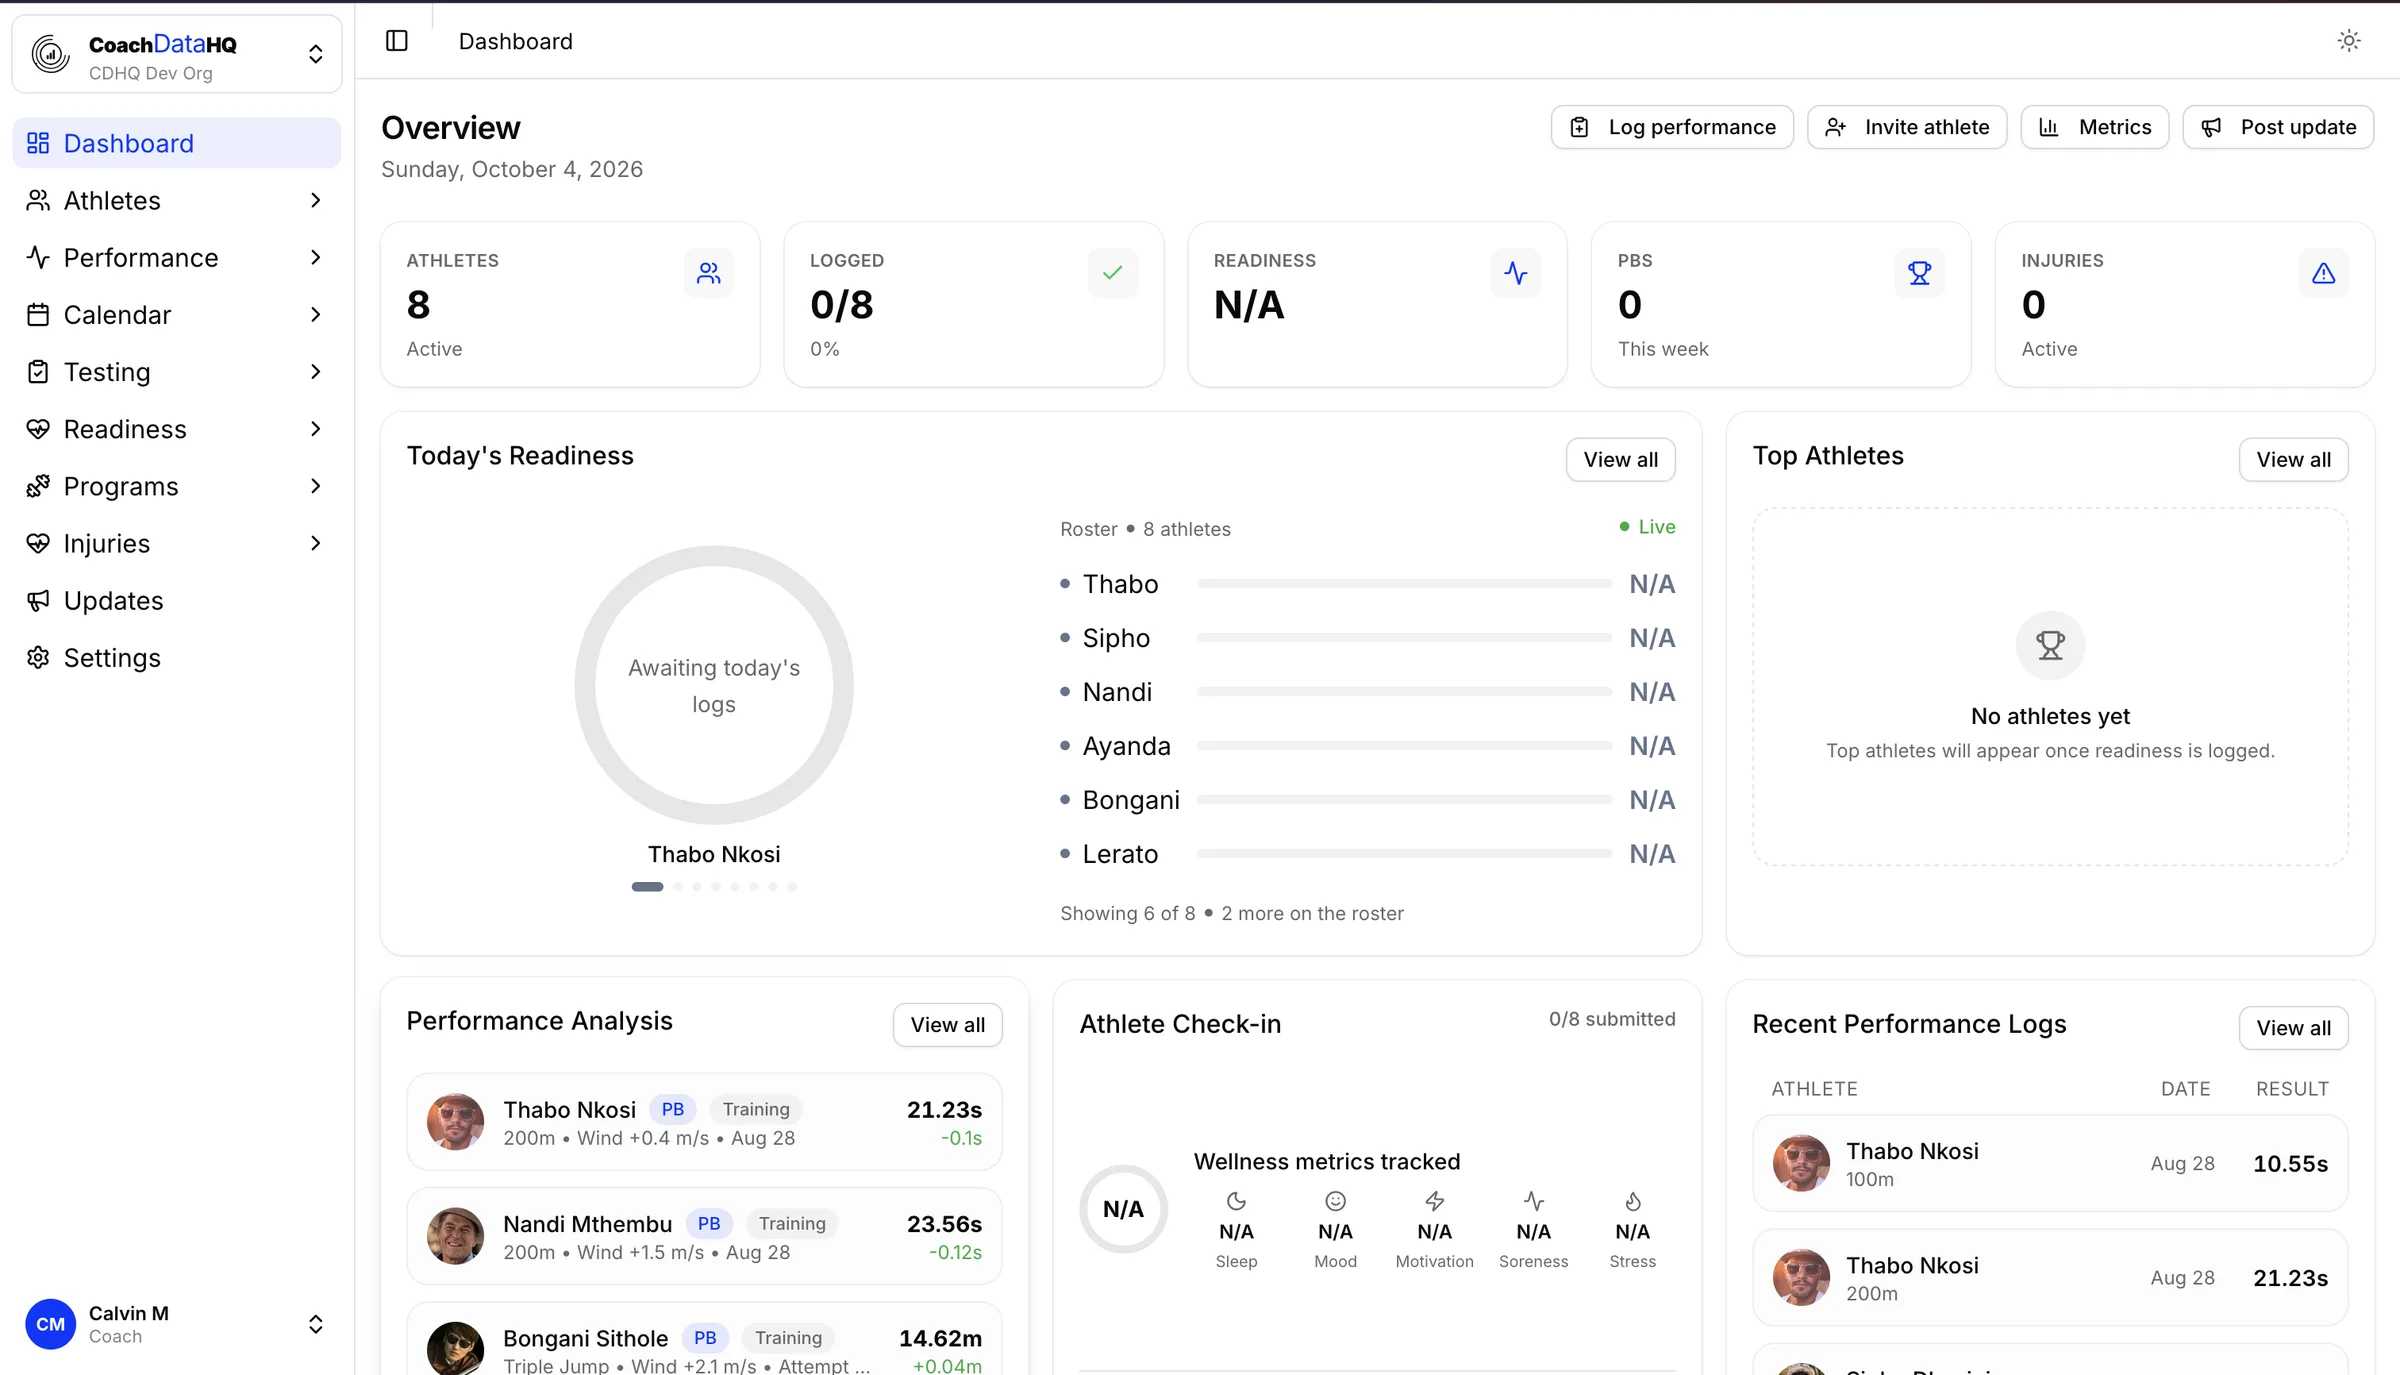
Task: Click Thabo's readiness progress bar
Action: [x=1404, y=583]
